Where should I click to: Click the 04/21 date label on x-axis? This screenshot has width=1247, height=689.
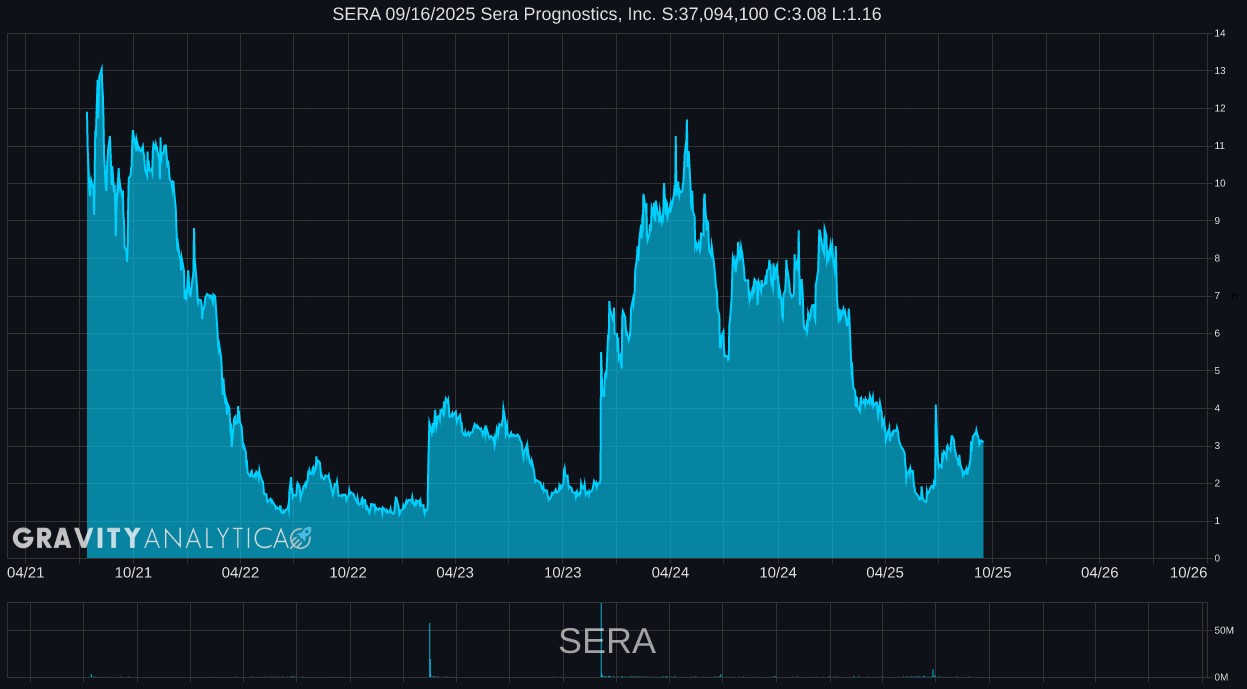25,573
